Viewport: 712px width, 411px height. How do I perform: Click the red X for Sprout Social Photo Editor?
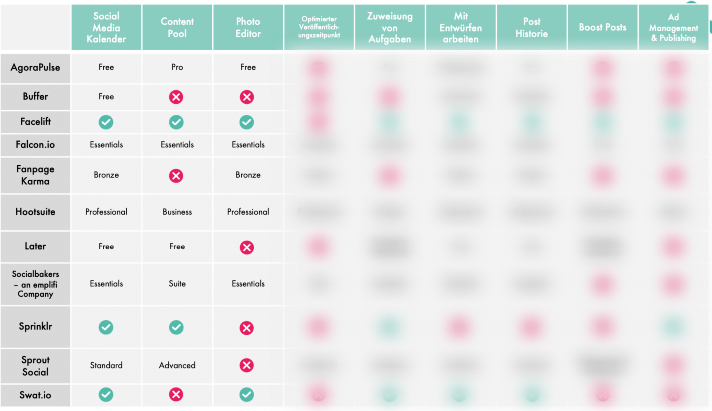[247, 365]
